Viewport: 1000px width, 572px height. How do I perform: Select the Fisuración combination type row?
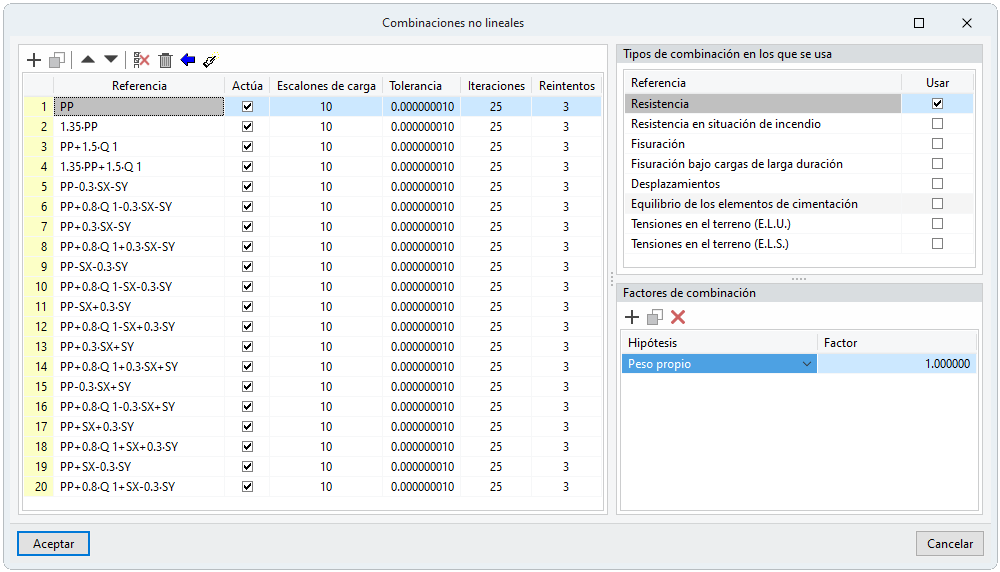click(763, 143)
